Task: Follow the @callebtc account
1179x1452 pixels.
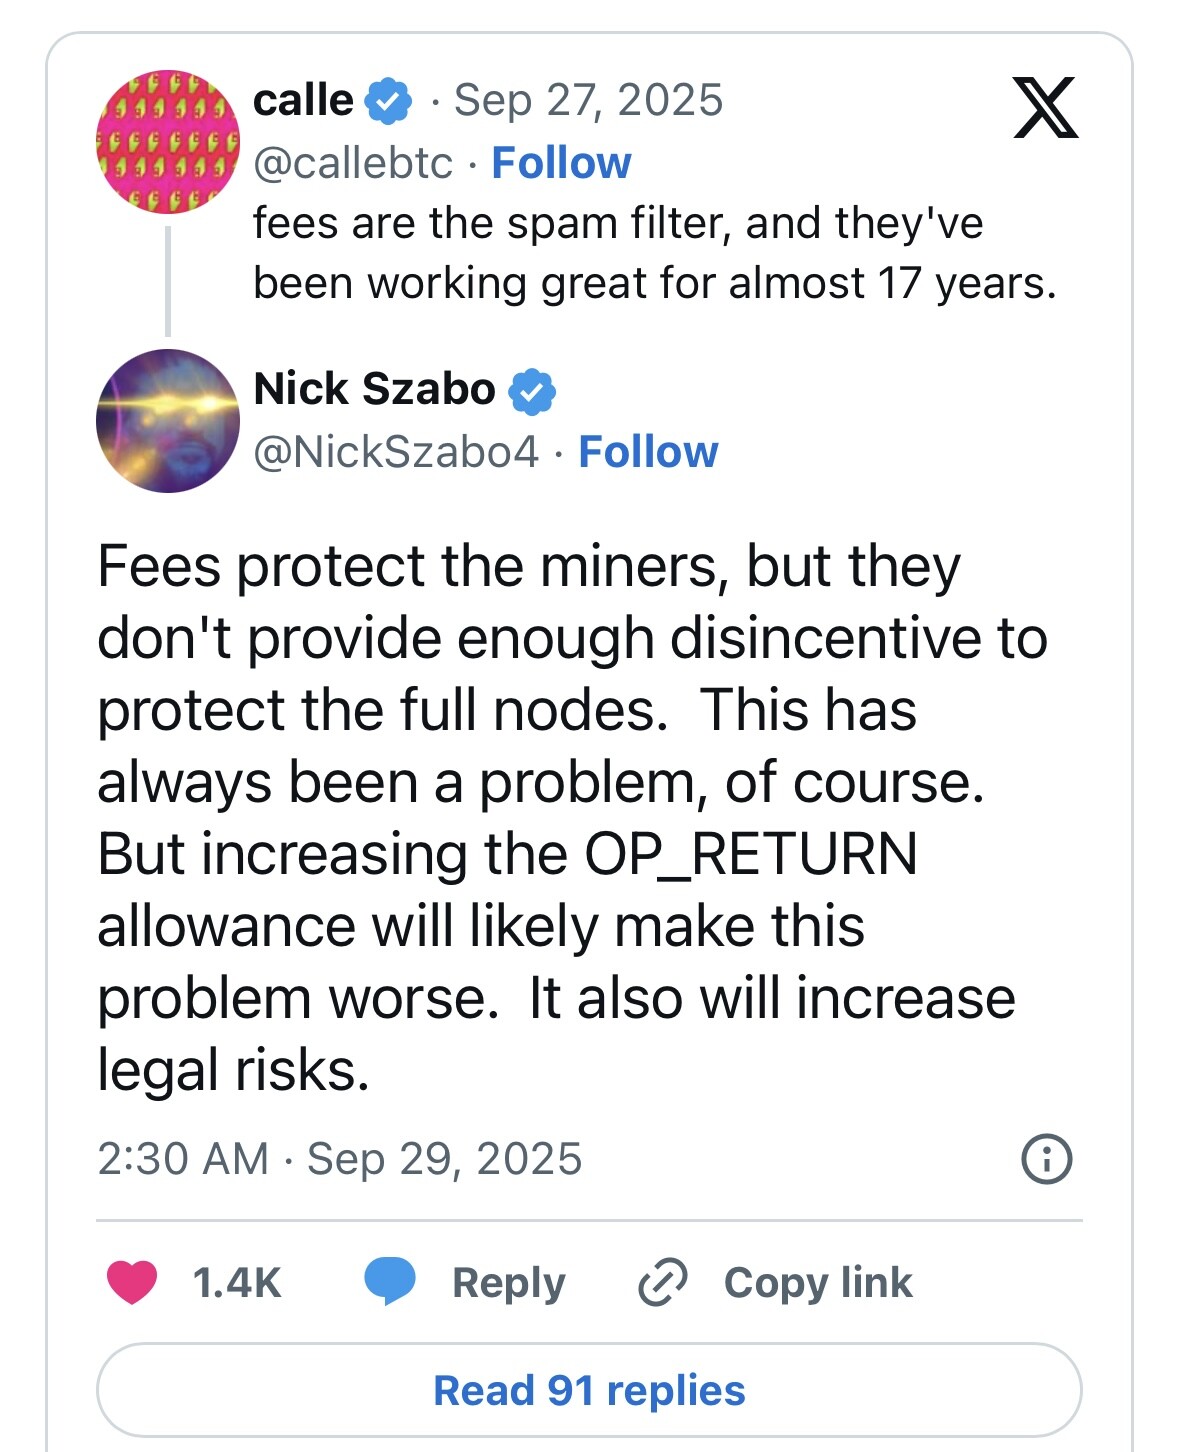Action: click(x=561, y=163)
